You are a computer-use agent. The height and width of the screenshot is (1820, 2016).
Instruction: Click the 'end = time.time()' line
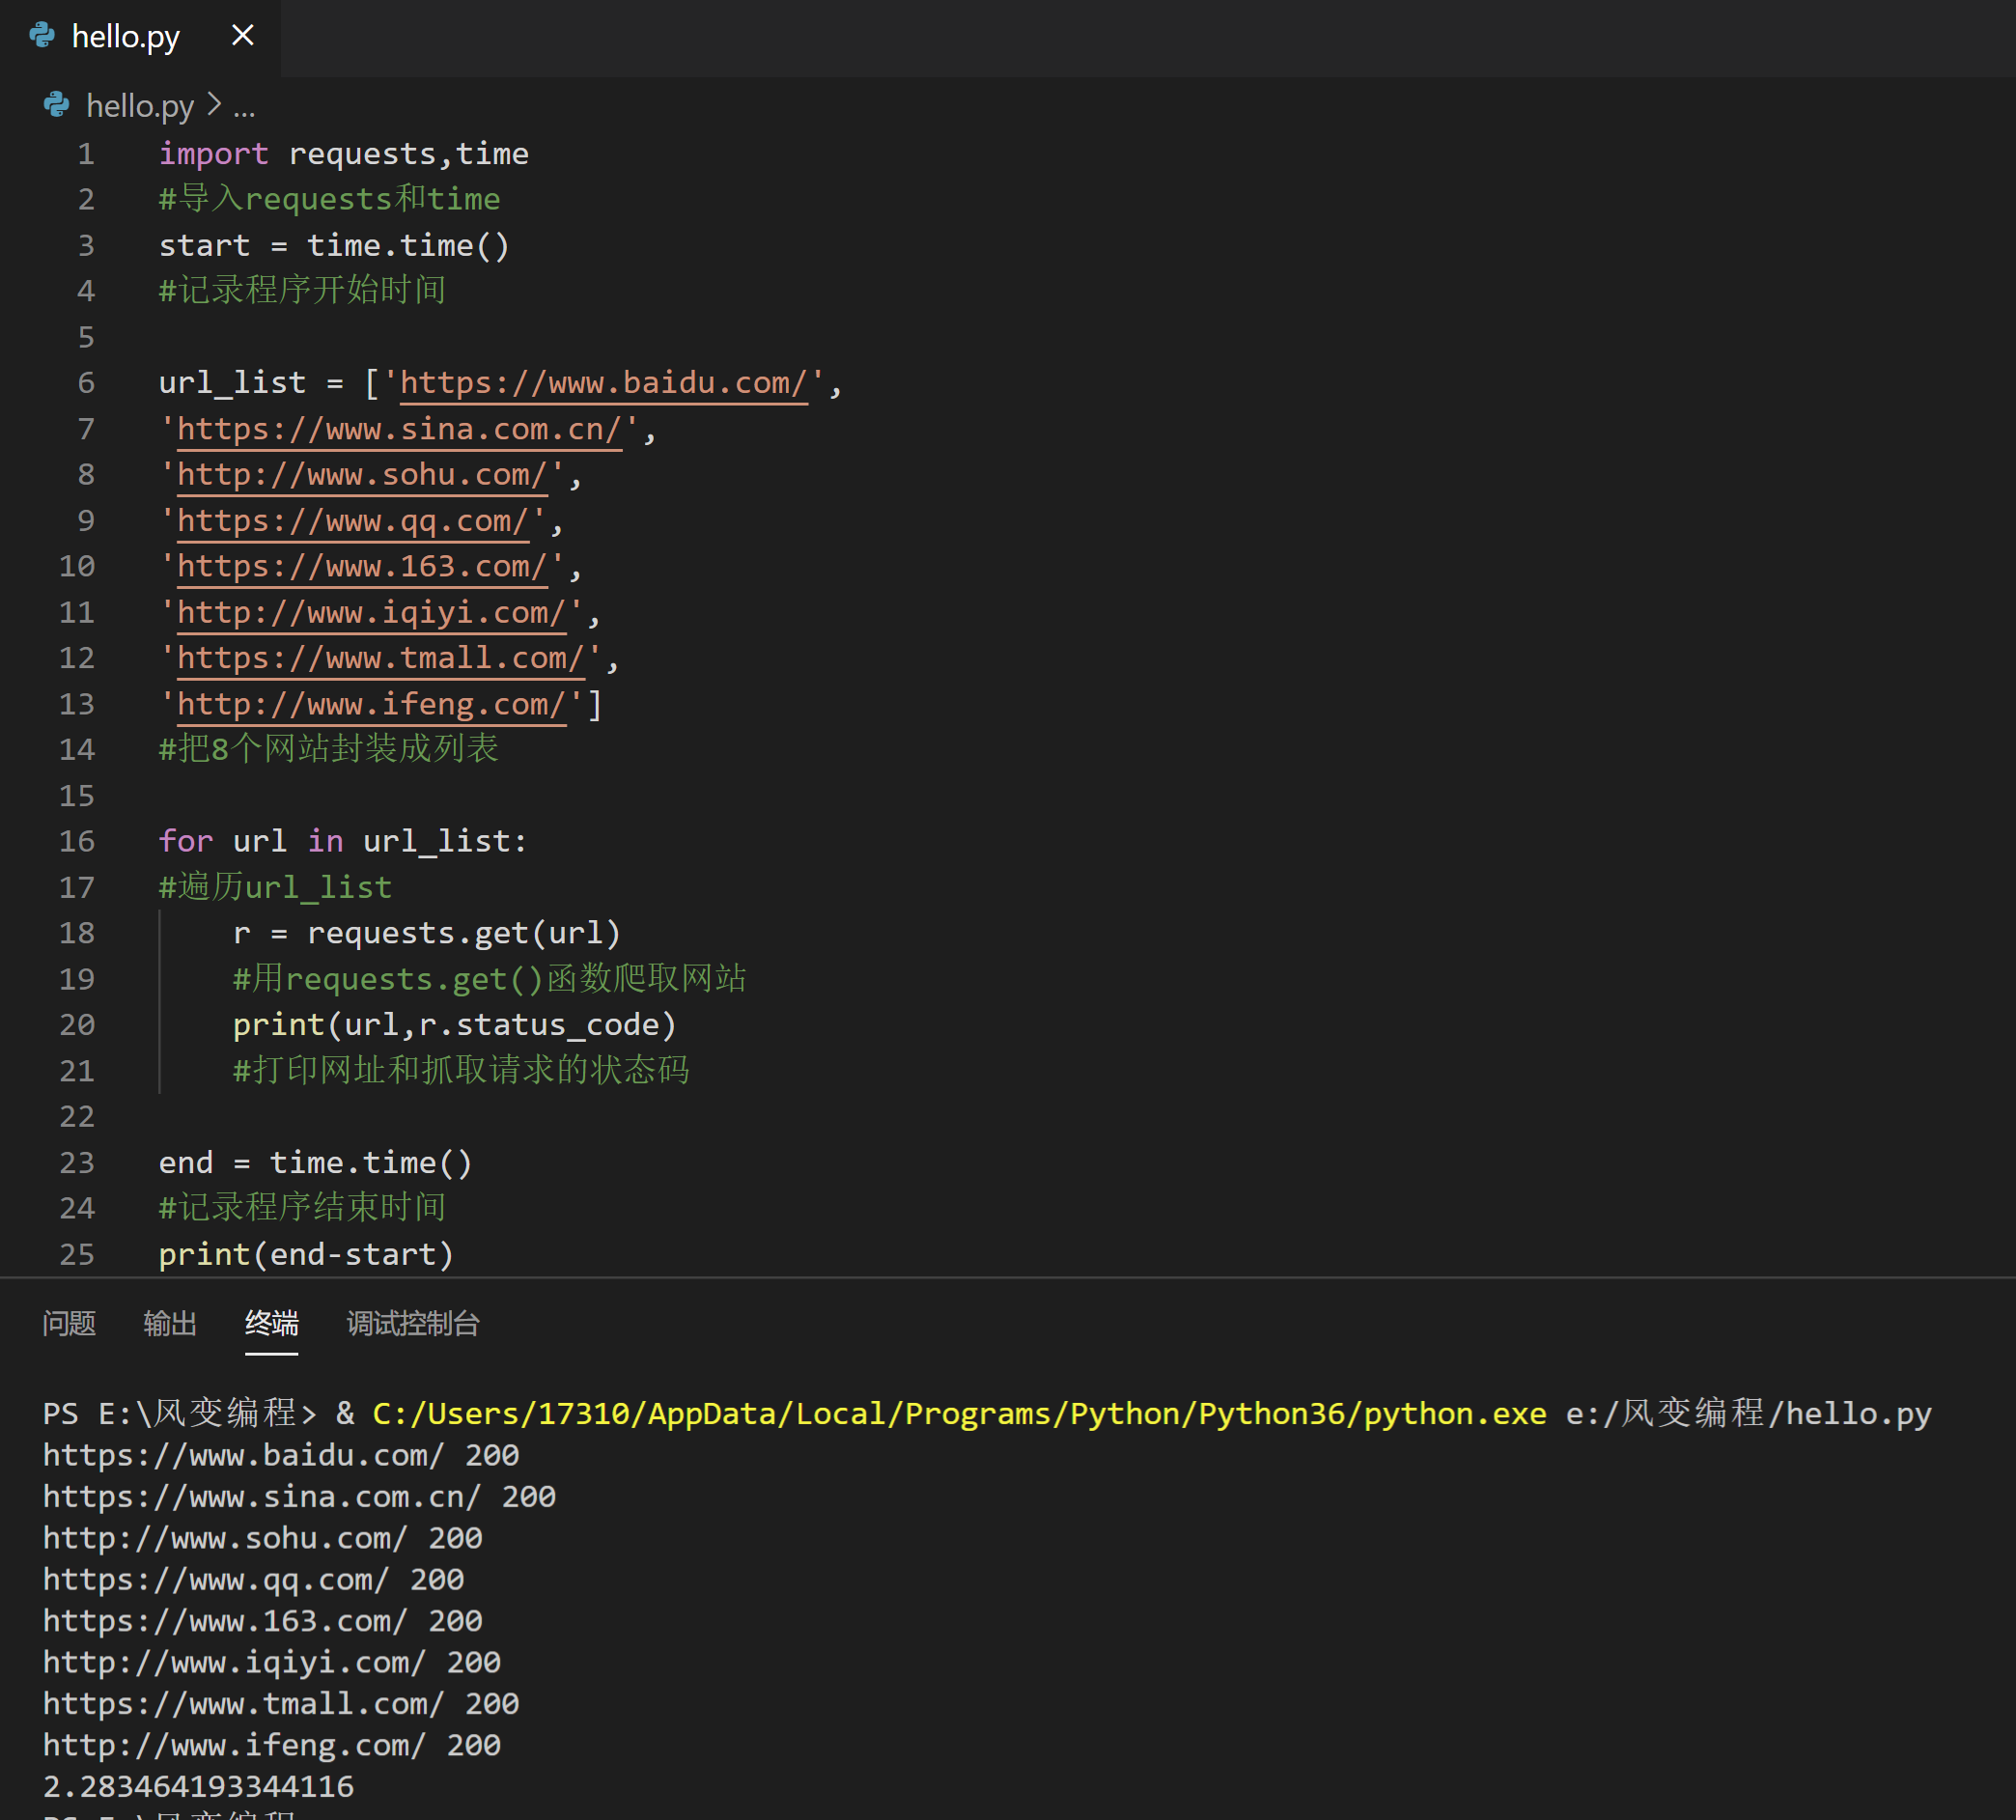316,1162
